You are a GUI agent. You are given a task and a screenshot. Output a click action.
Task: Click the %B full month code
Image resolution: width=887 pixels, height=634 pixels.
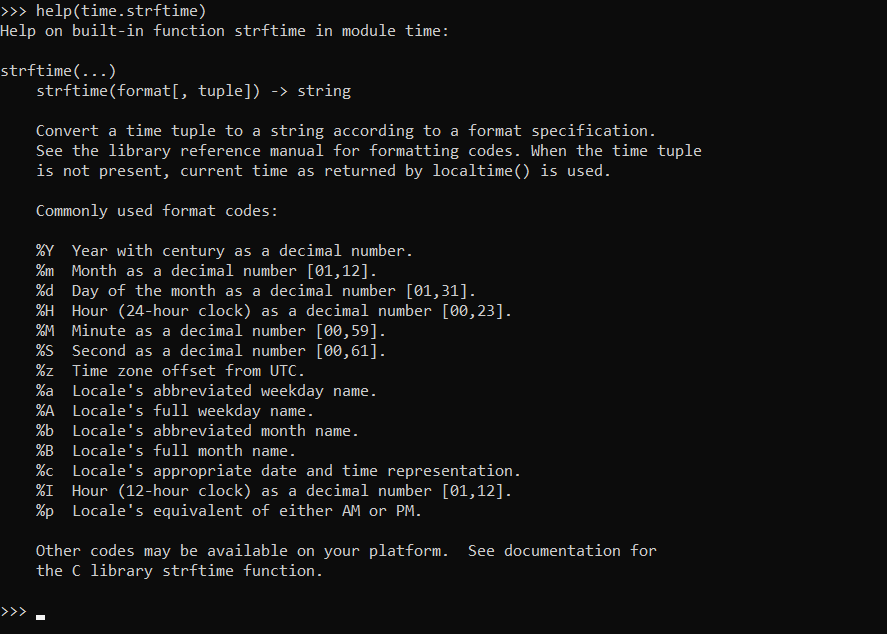click(45, 451)
